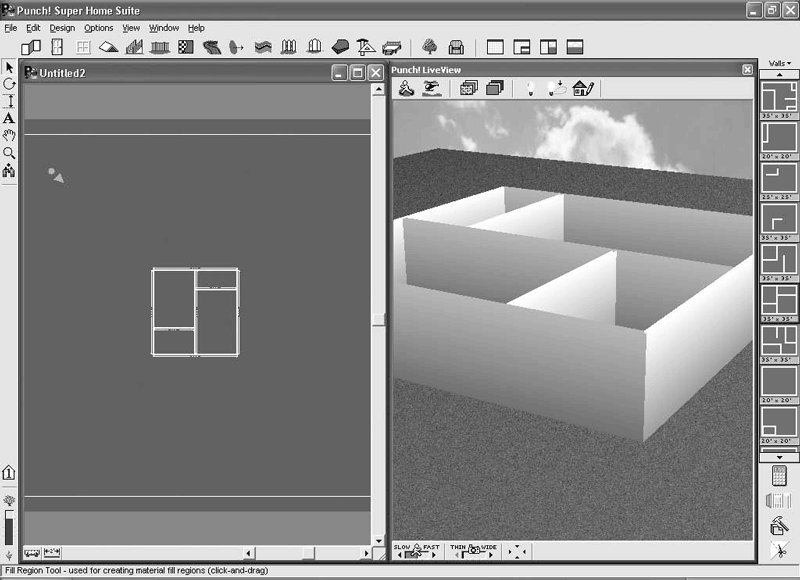Image resolution: width=800 pixels, height=580 pixels.
Task: Choose the top wall layout template thumbnail
Action: coord(779,99)
